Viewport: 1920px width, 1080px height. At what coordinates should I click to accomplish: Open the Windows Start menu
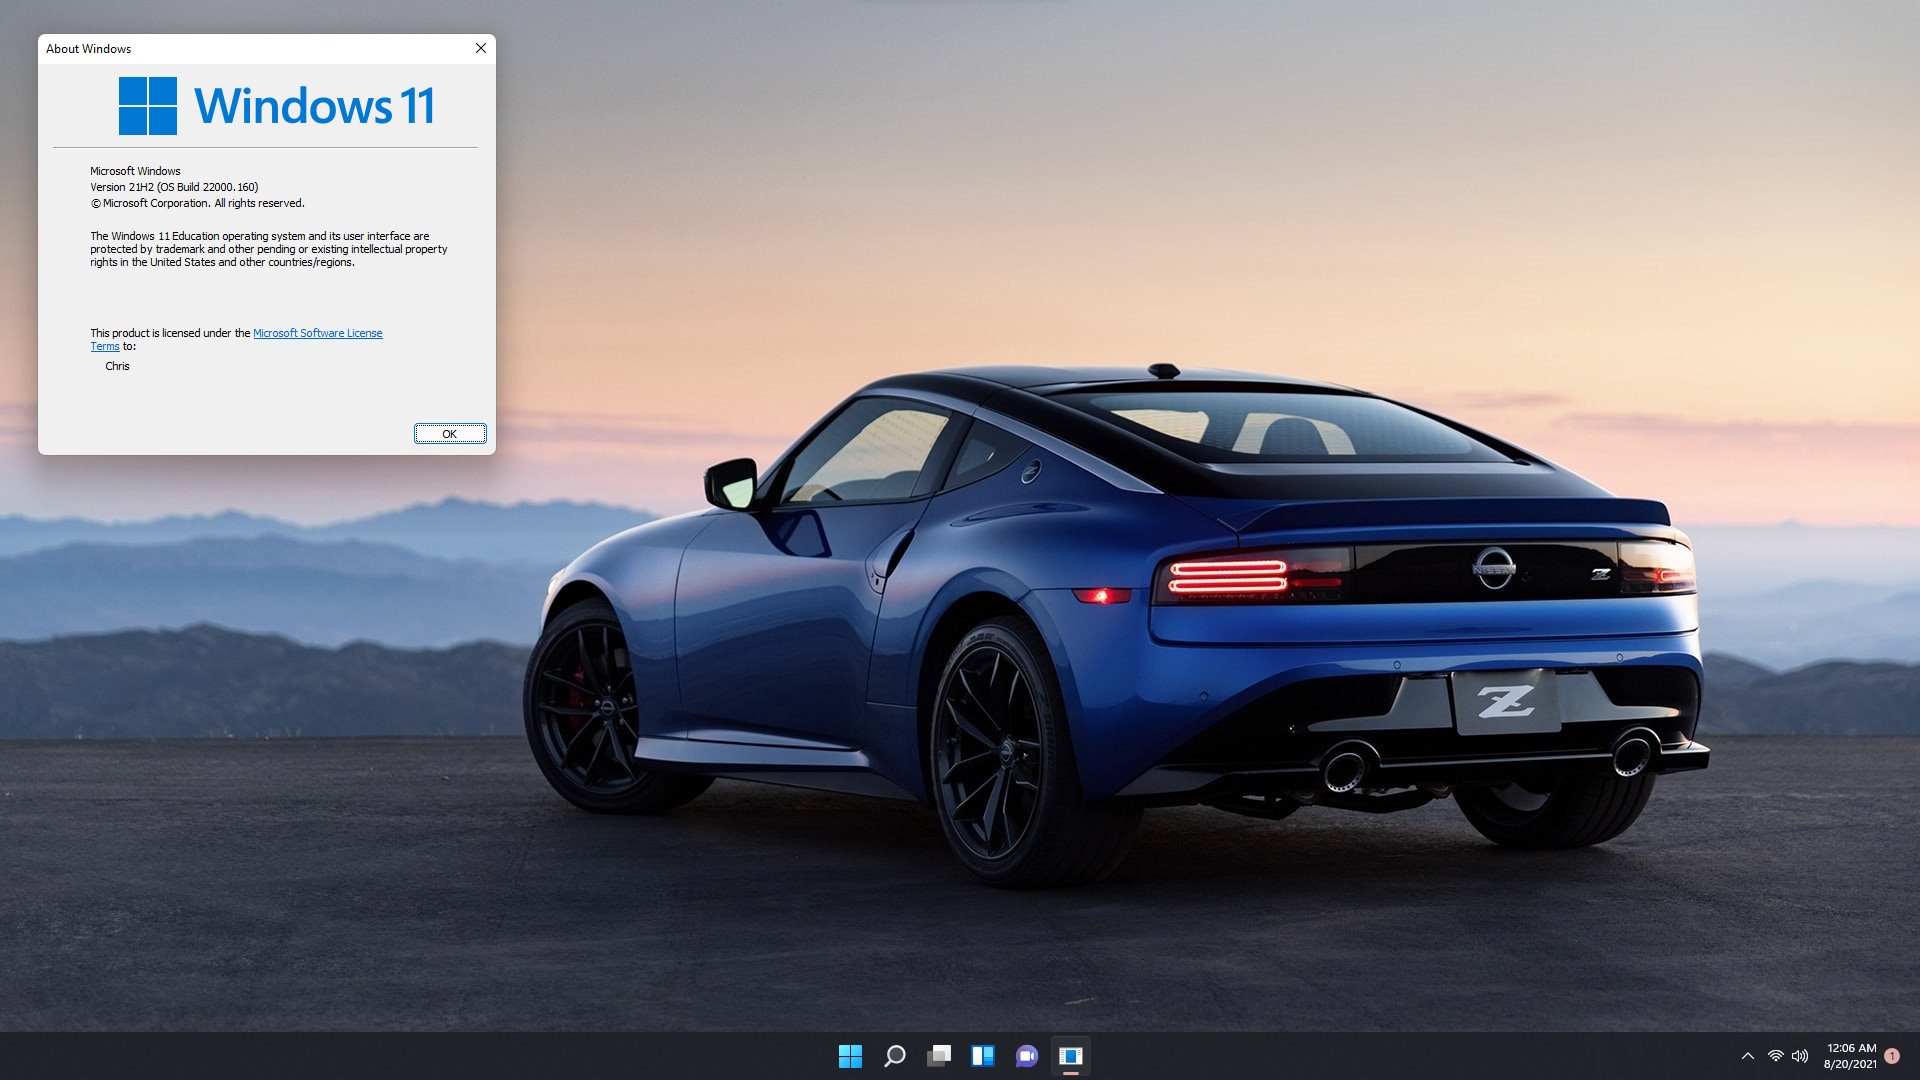click(850, 1056)
